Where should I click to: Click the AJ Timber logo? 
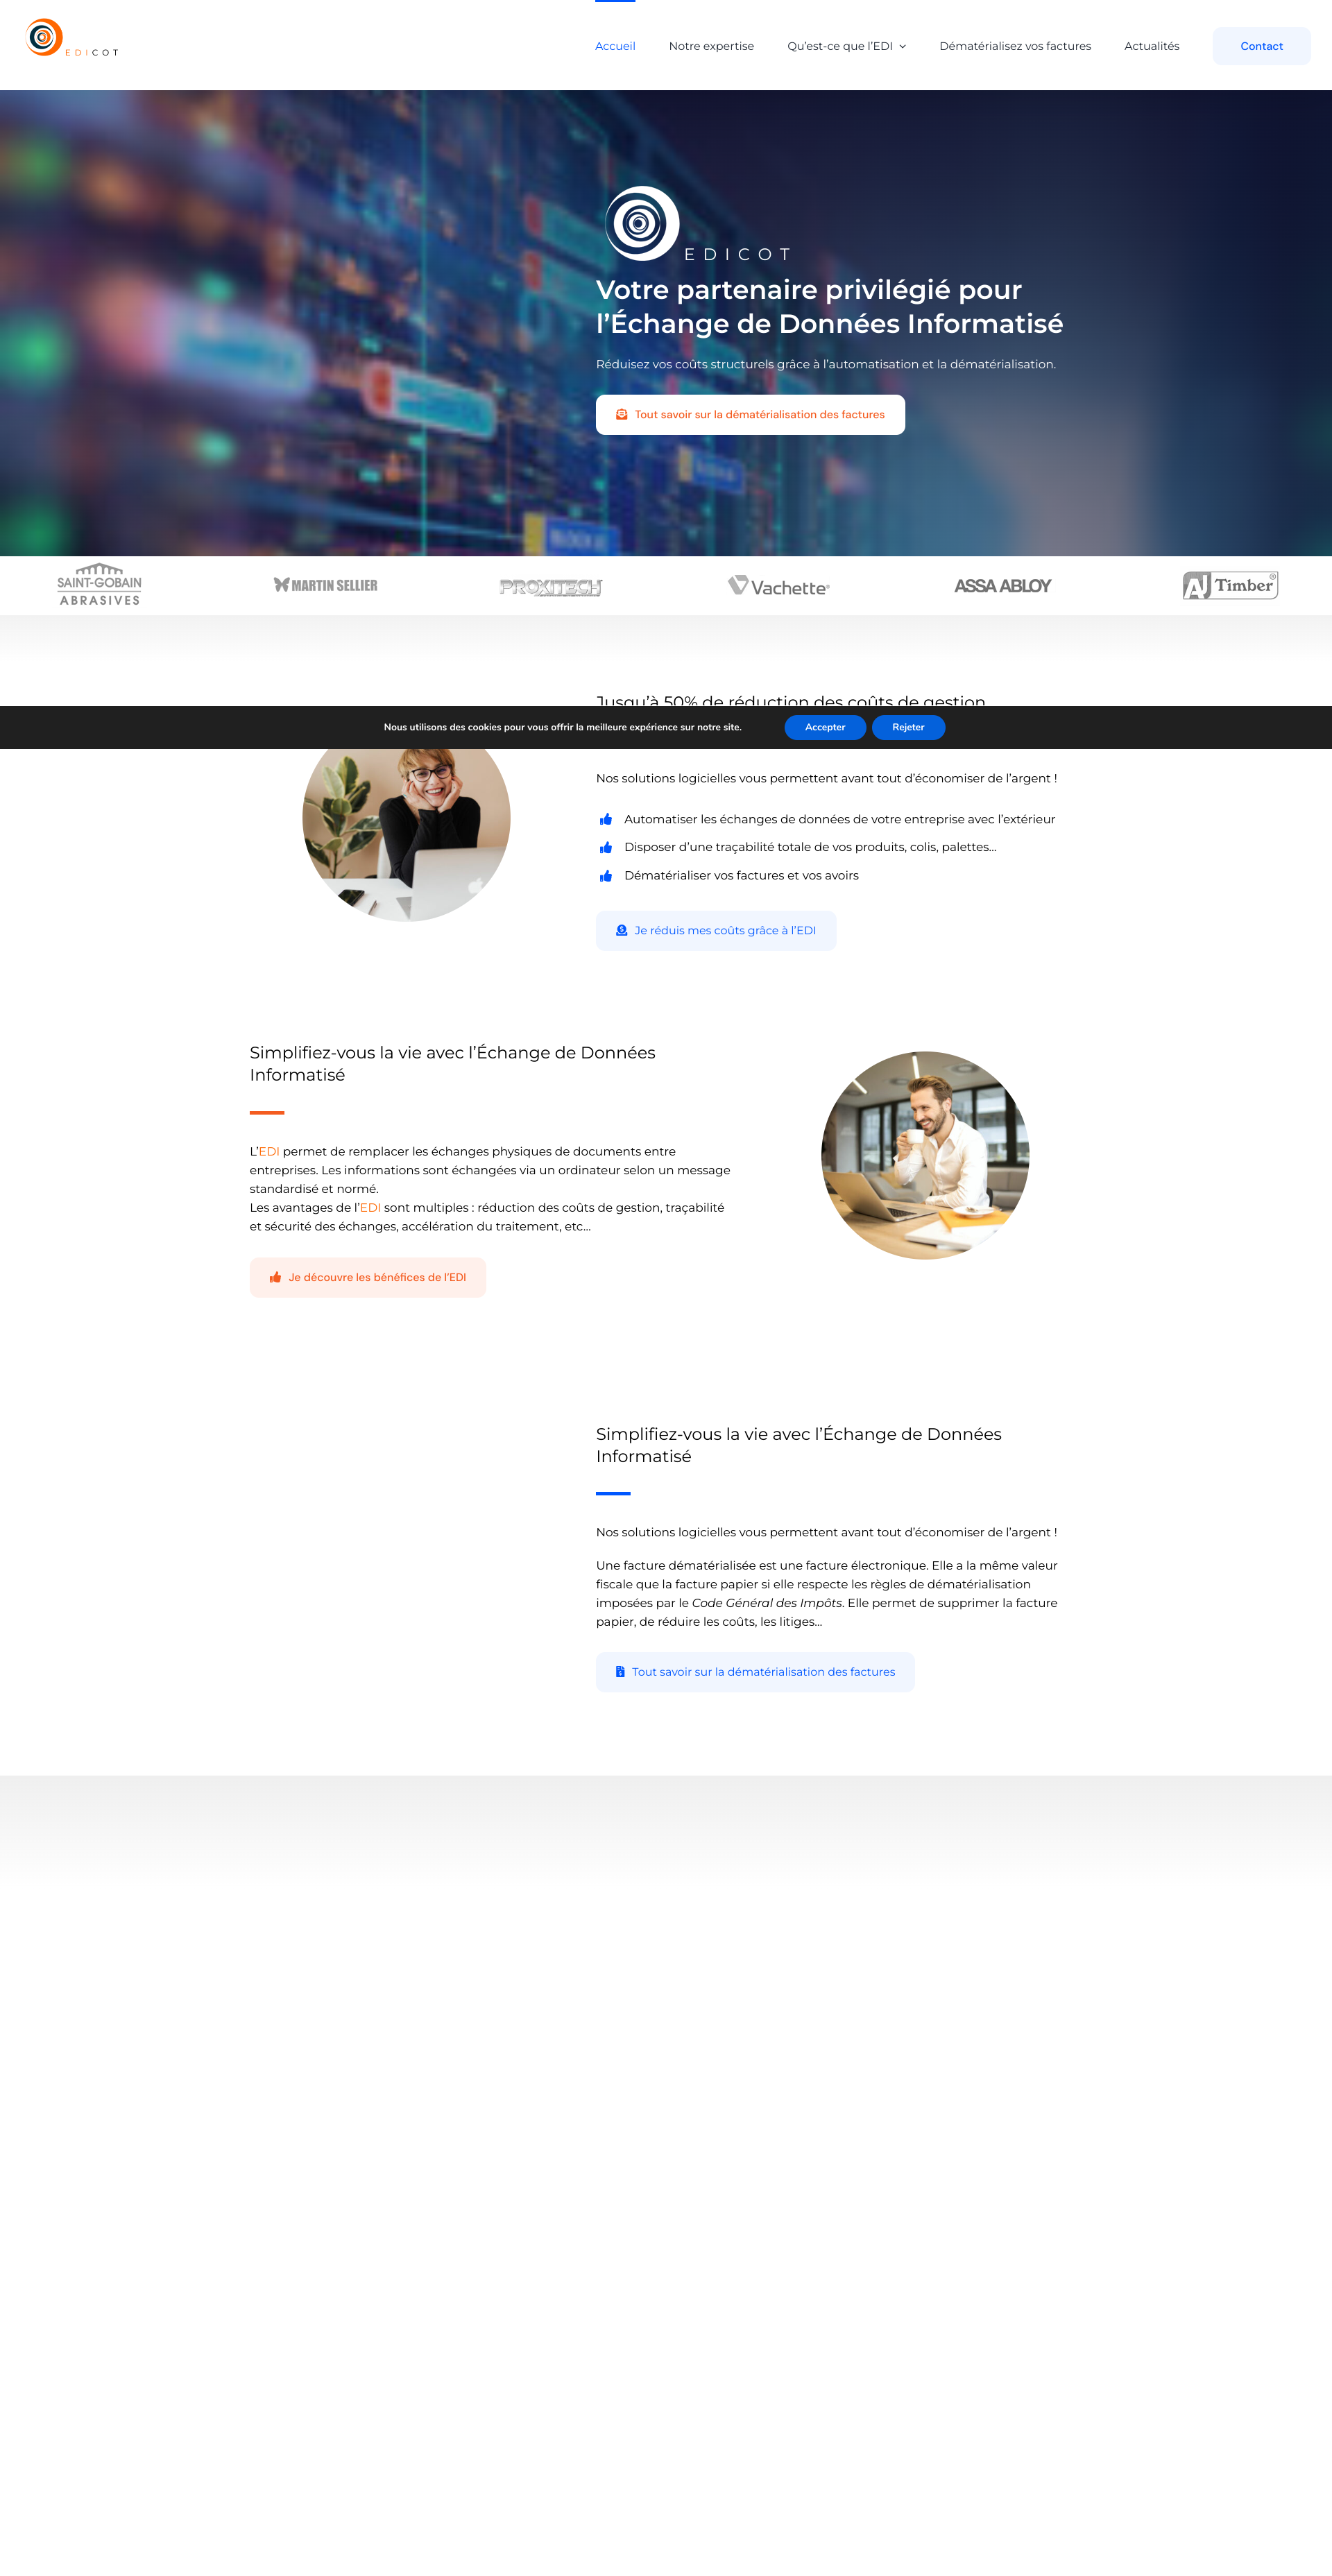[x=1230, y=585]
